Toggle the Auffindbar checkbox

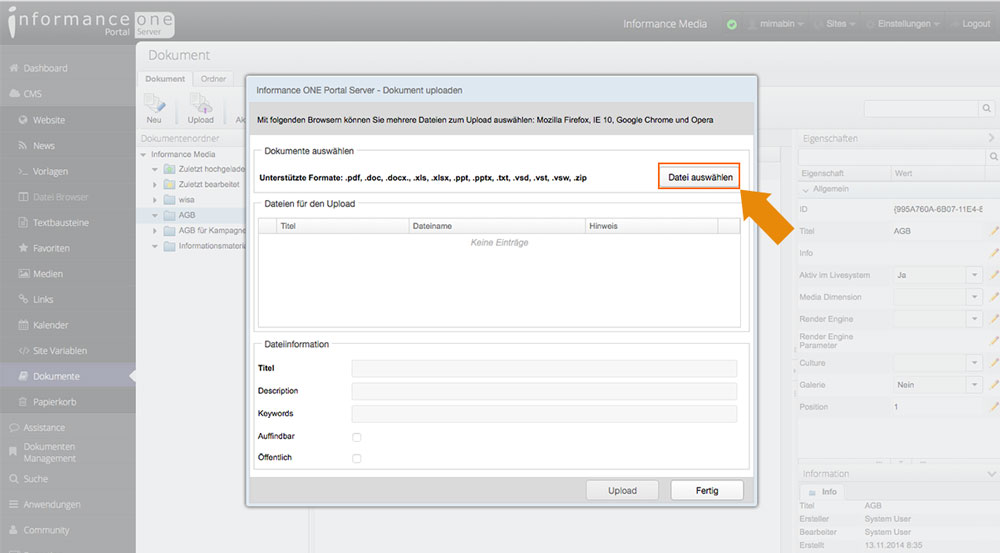(x=357, y=437)
